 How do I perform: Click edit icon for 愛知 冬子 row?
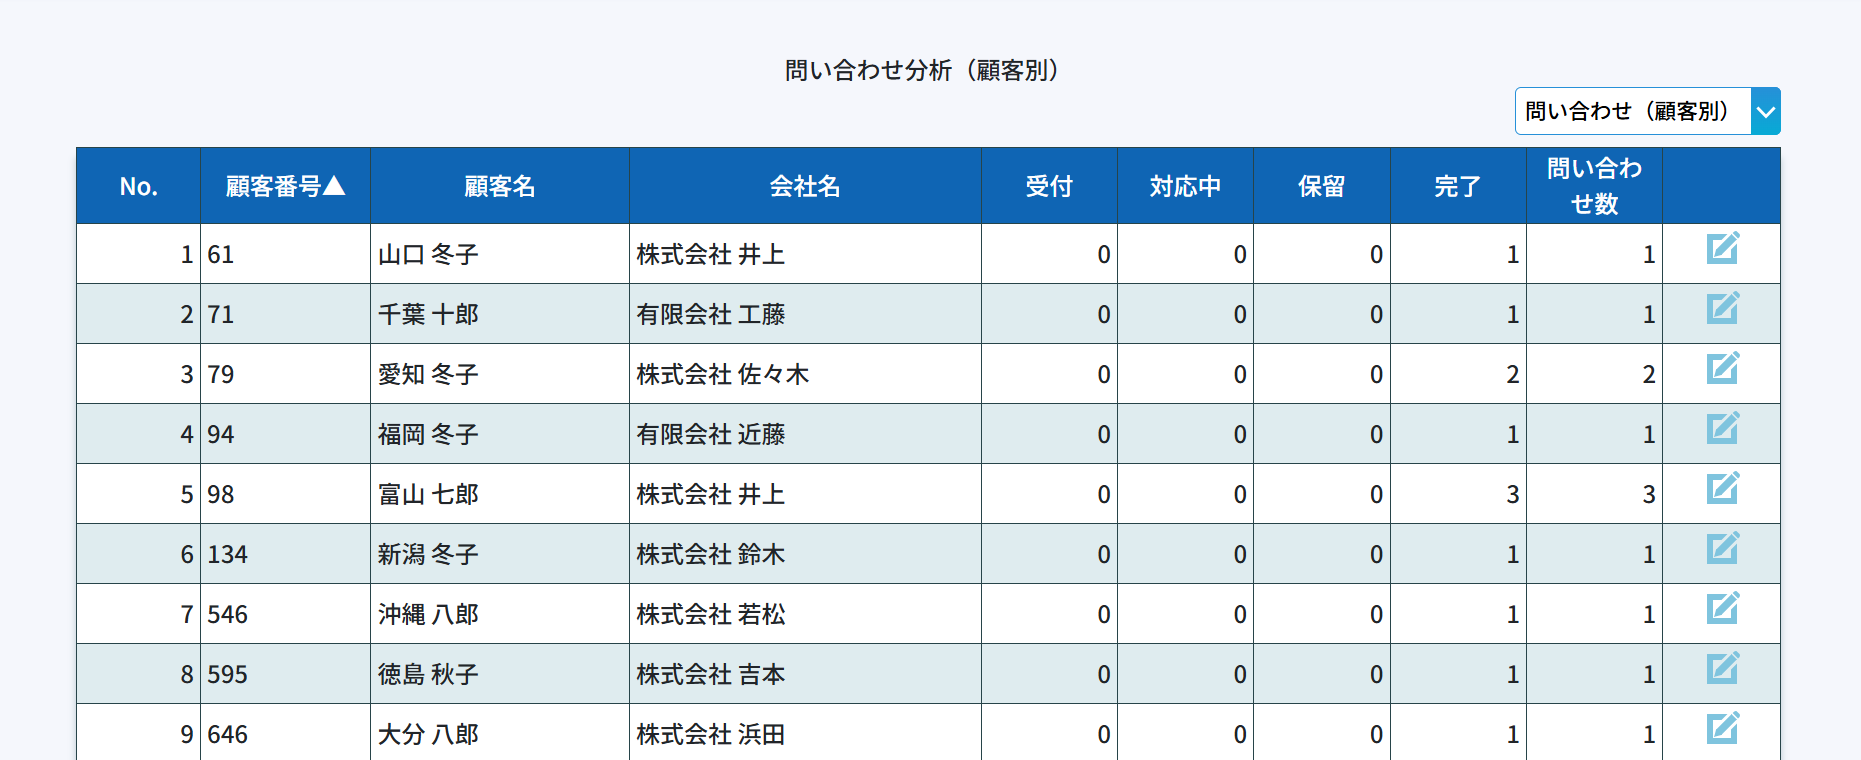[x=1722, y=368]
